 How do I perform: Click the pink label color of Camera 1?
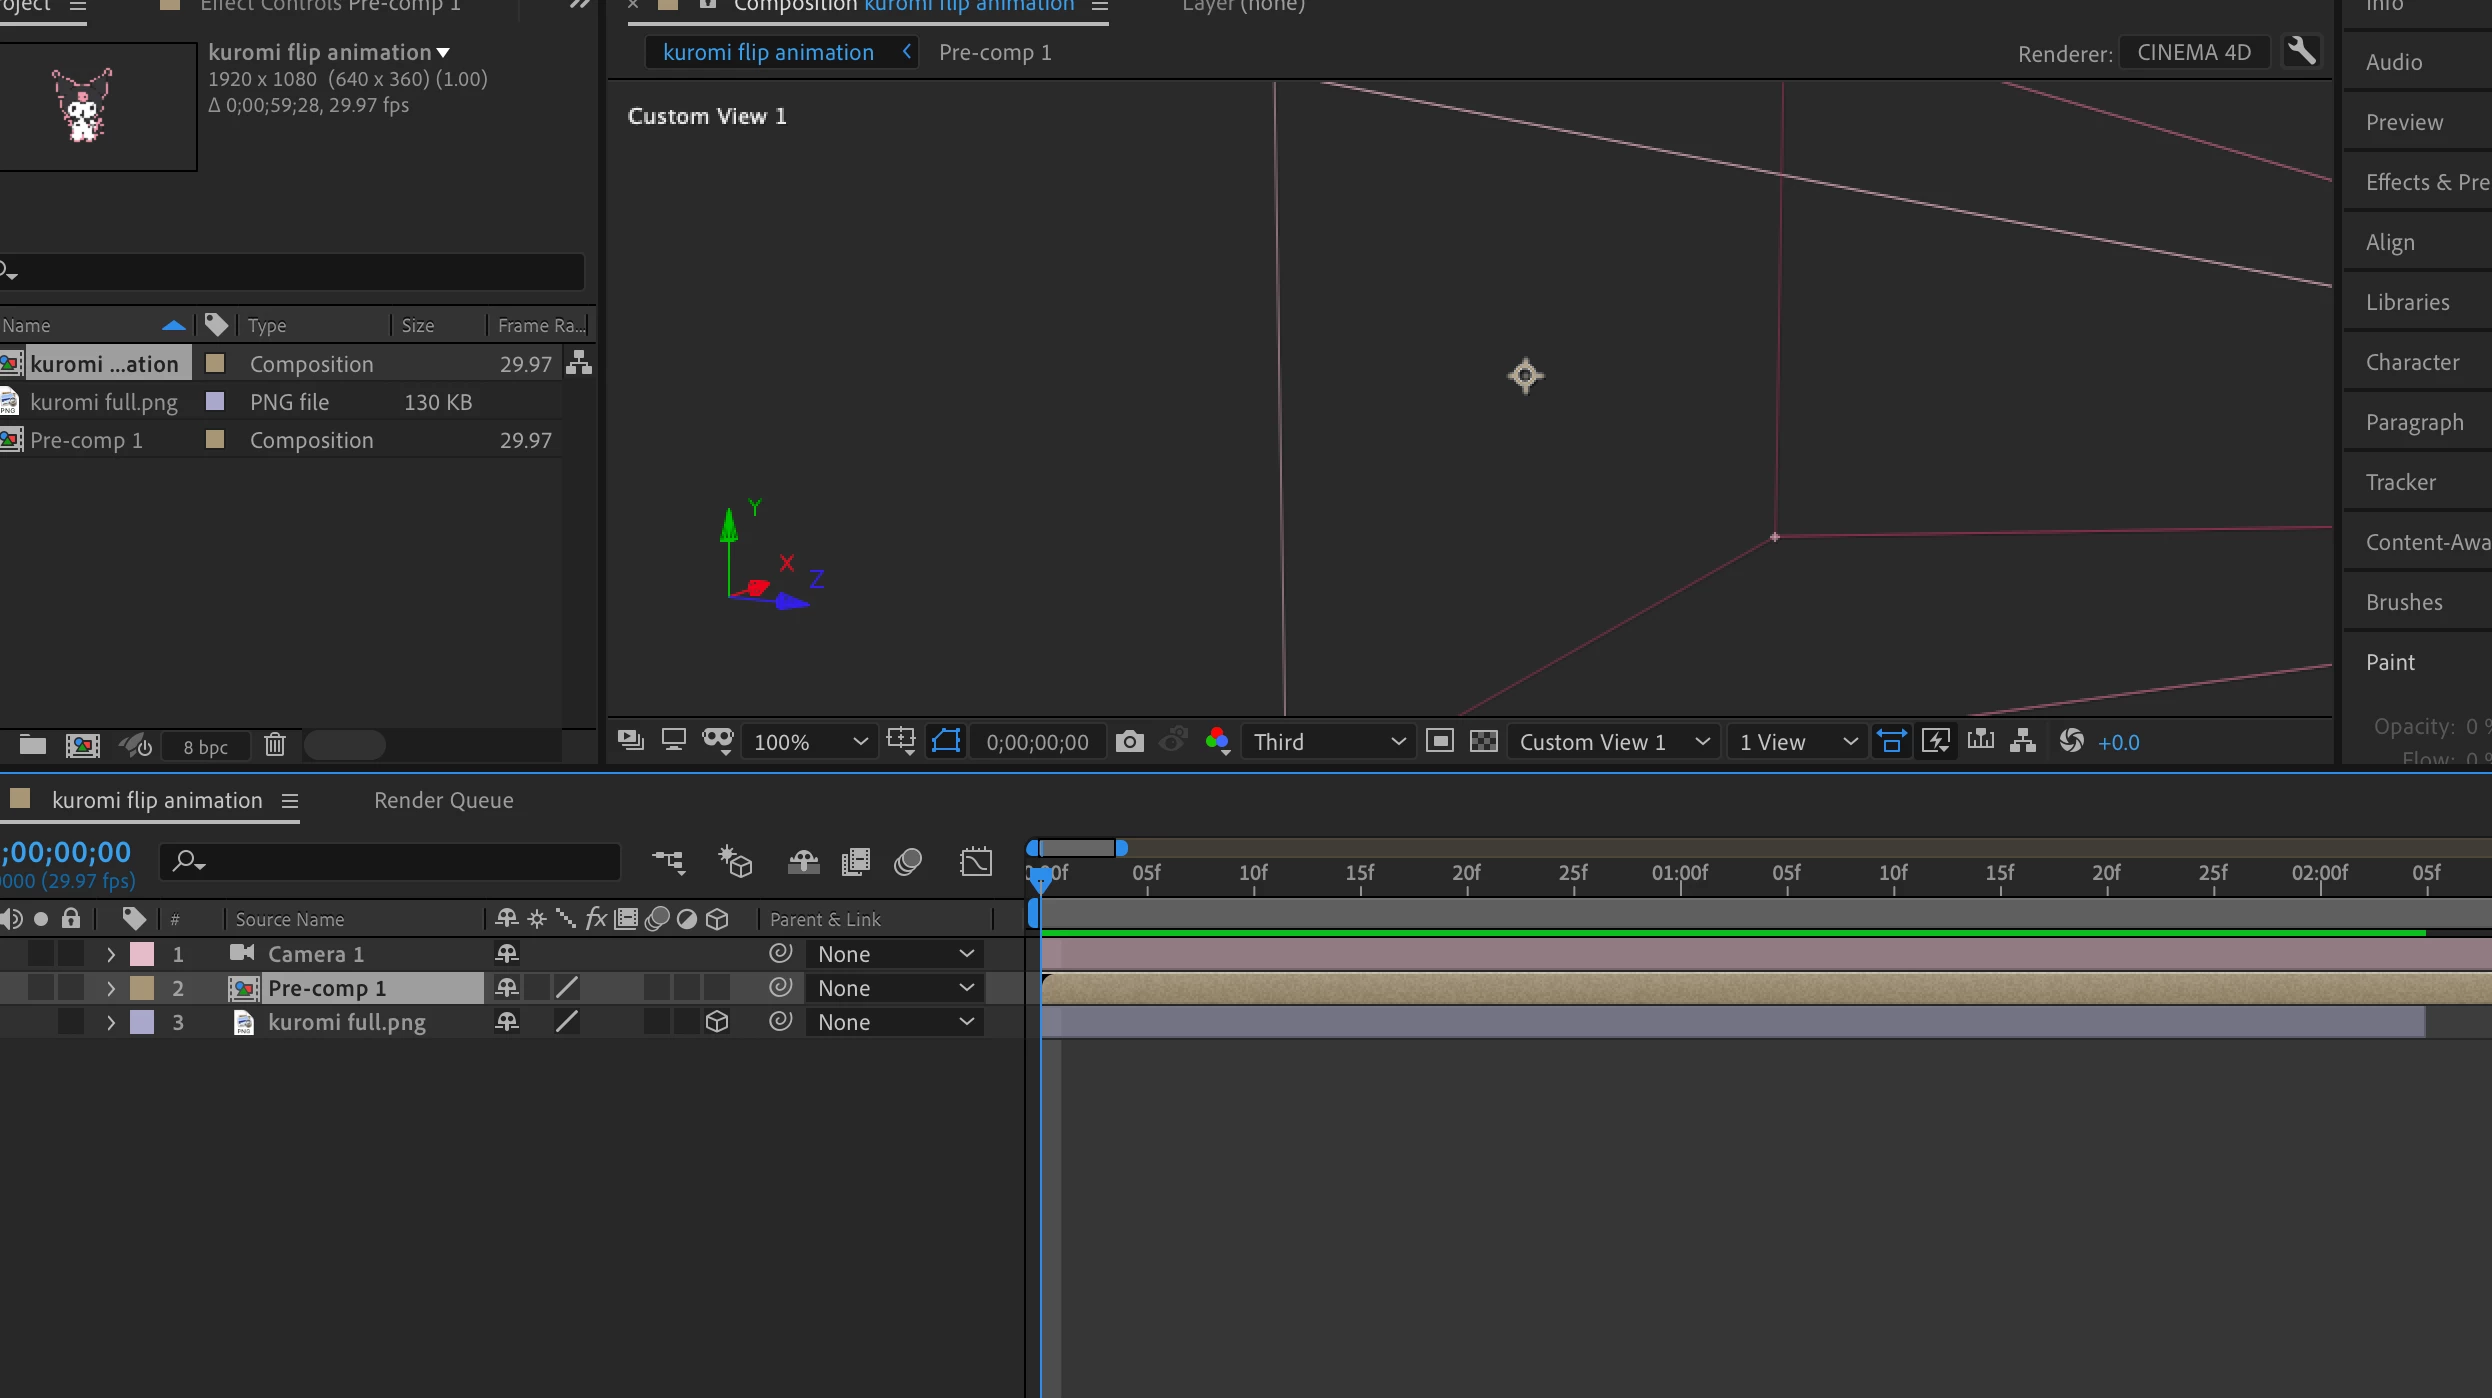(x=142, y=953)
